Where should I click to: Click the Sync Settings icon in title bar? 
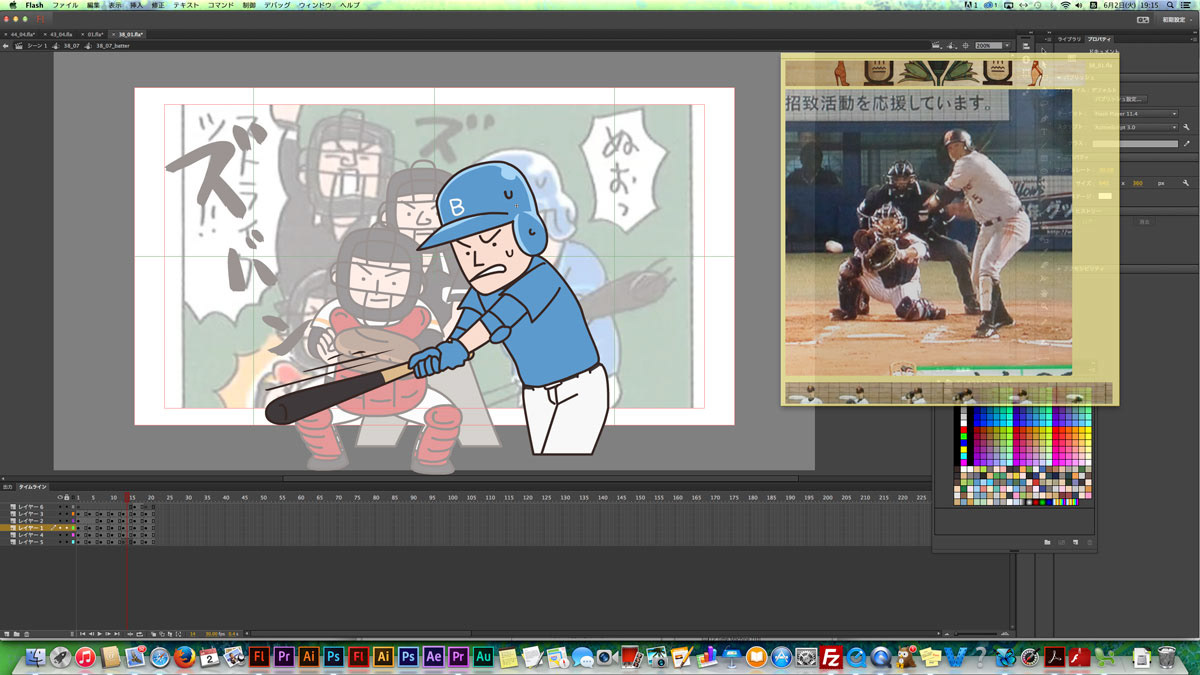(1143, 19)
